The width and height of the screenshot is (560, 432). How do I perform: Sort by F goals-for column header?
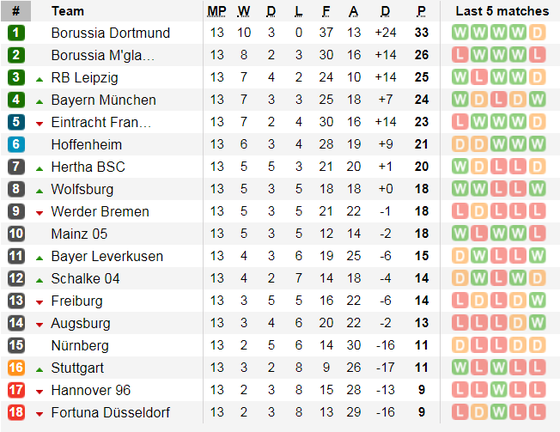(326, 11)
